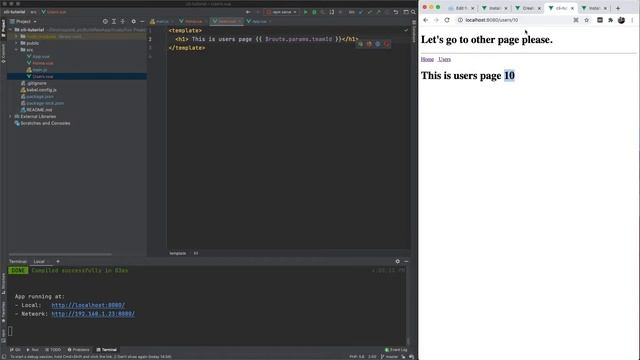Hide the Project panel with the minus icon
Screen dimensions: 640x360
pos(142,21)
